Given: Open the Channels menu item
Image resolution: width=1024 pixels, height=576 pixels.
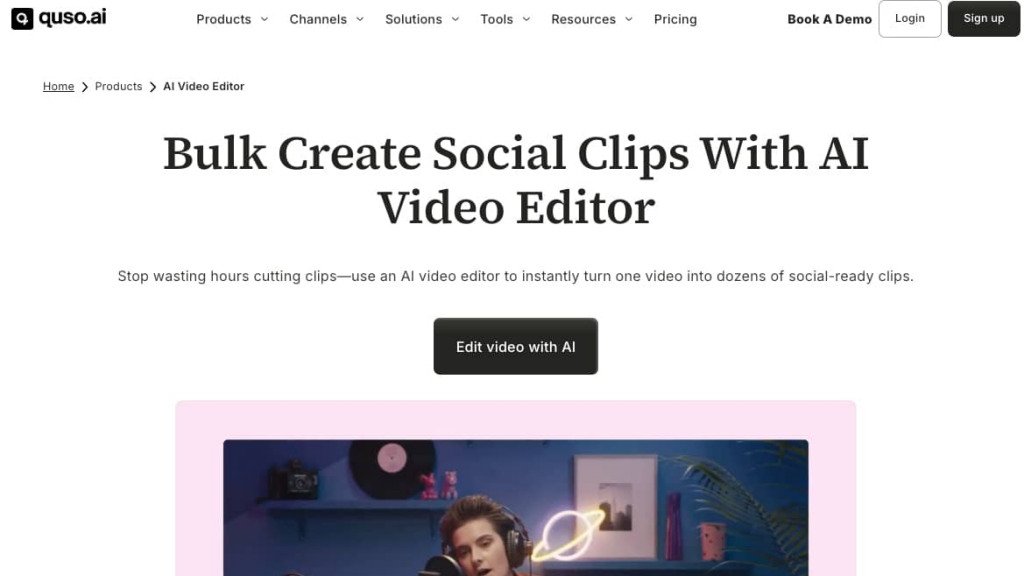Looking at the screenshot, I should pos(318,20).
